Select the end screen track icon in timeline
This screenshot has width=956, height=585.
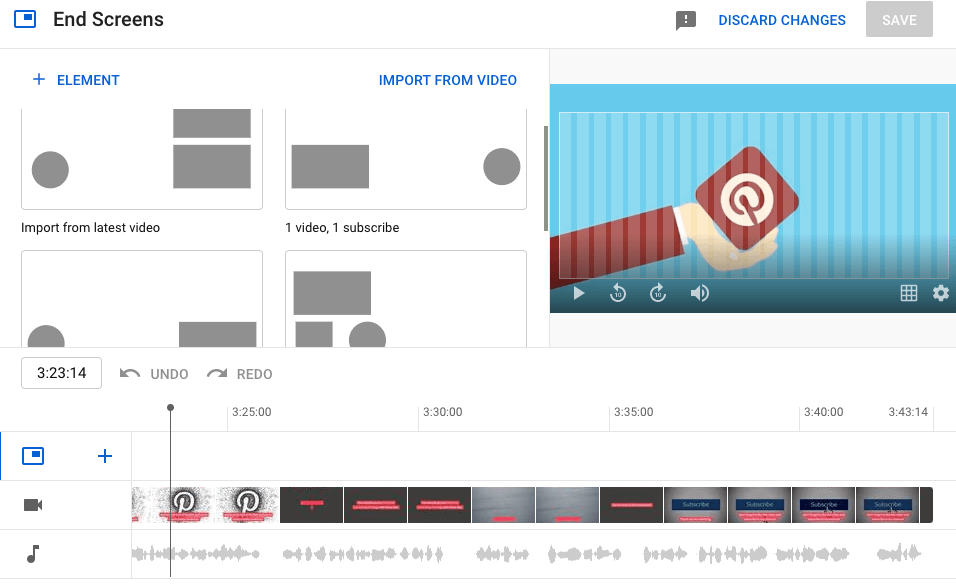33,456
